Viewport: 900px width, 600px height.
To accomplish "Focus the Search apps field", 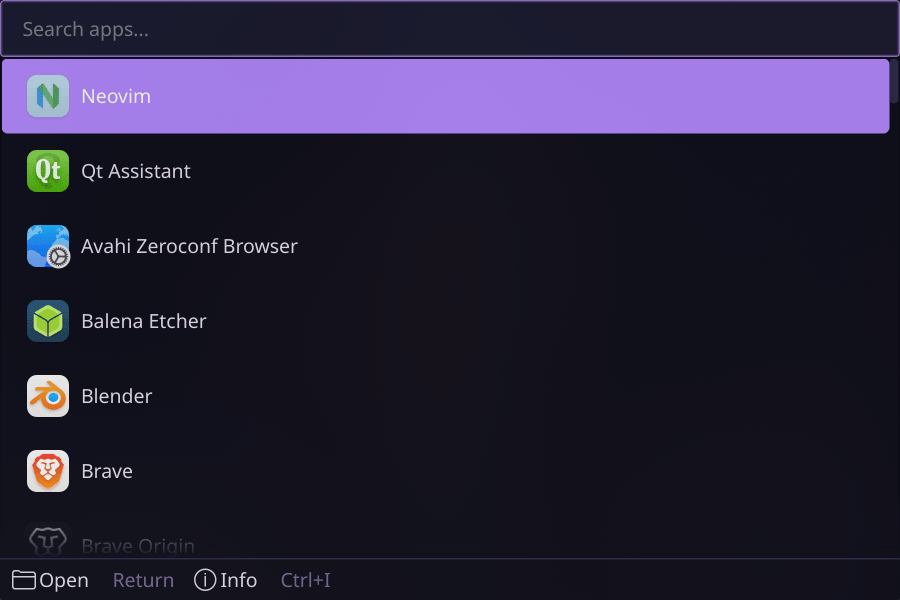I will pos(450,29).
